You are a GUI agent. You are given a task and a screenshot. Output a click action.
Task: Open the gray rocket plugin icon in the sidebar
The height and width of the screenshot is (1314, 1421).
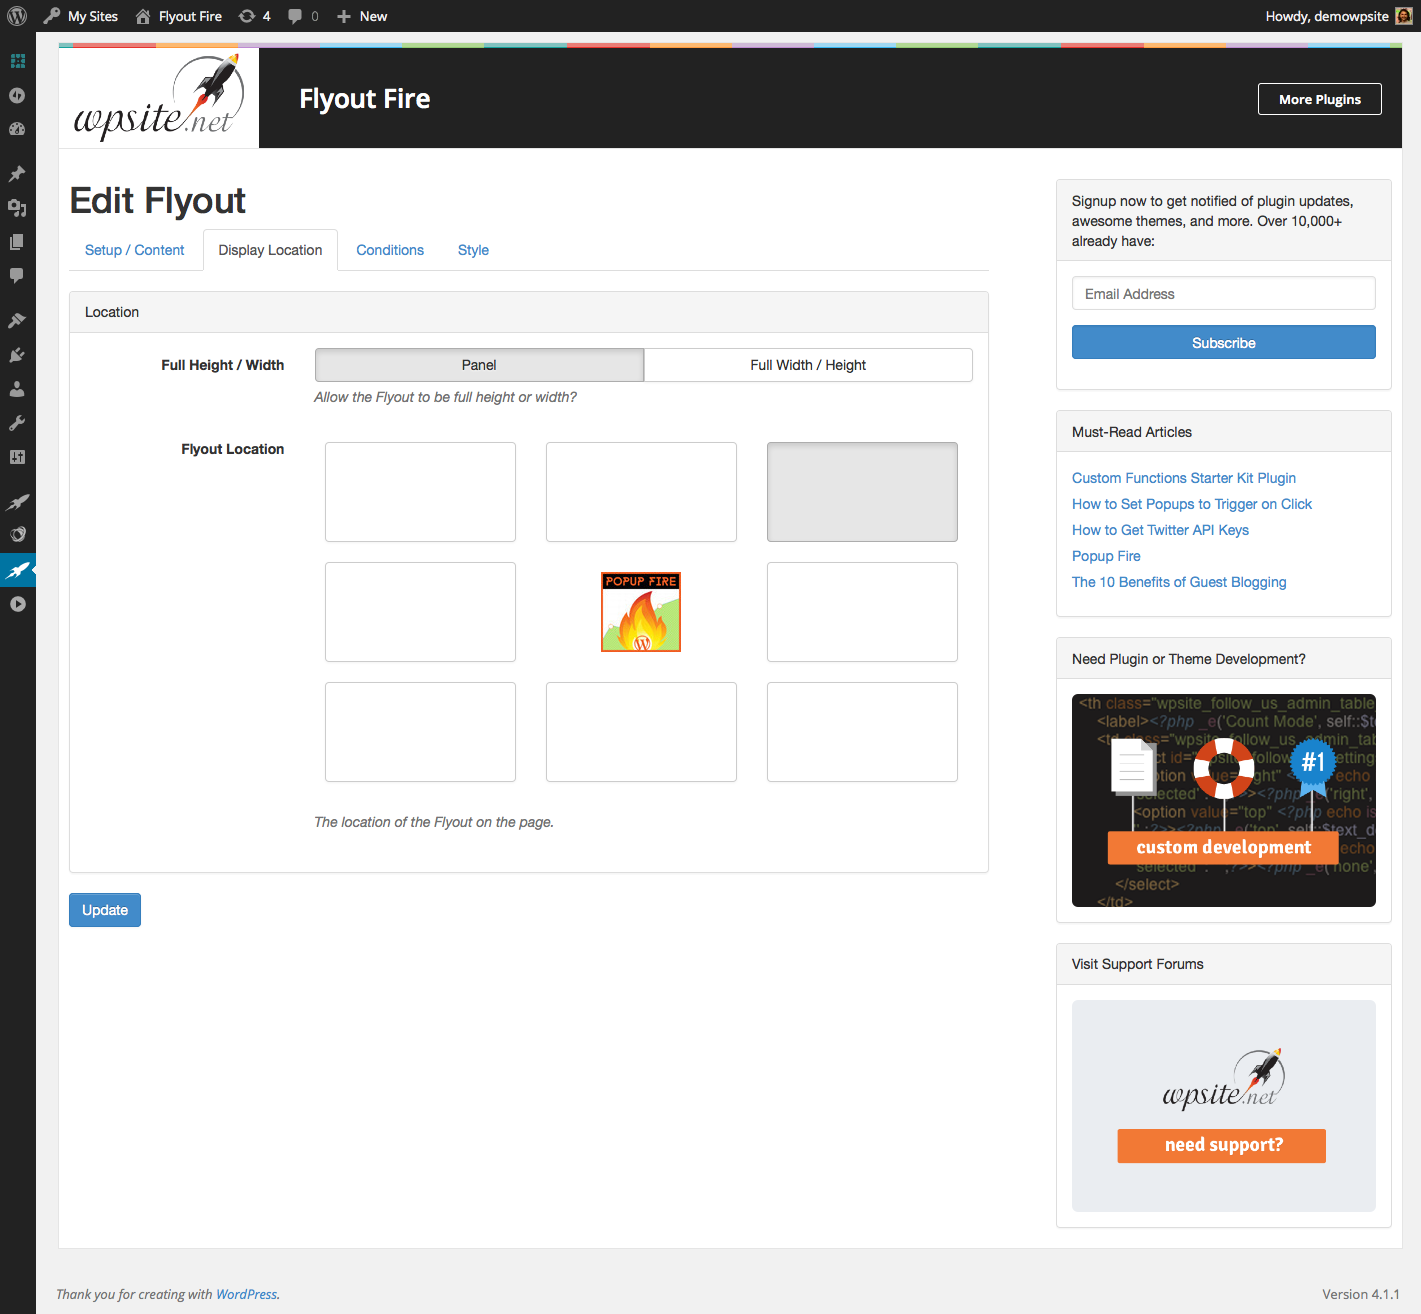17,502
